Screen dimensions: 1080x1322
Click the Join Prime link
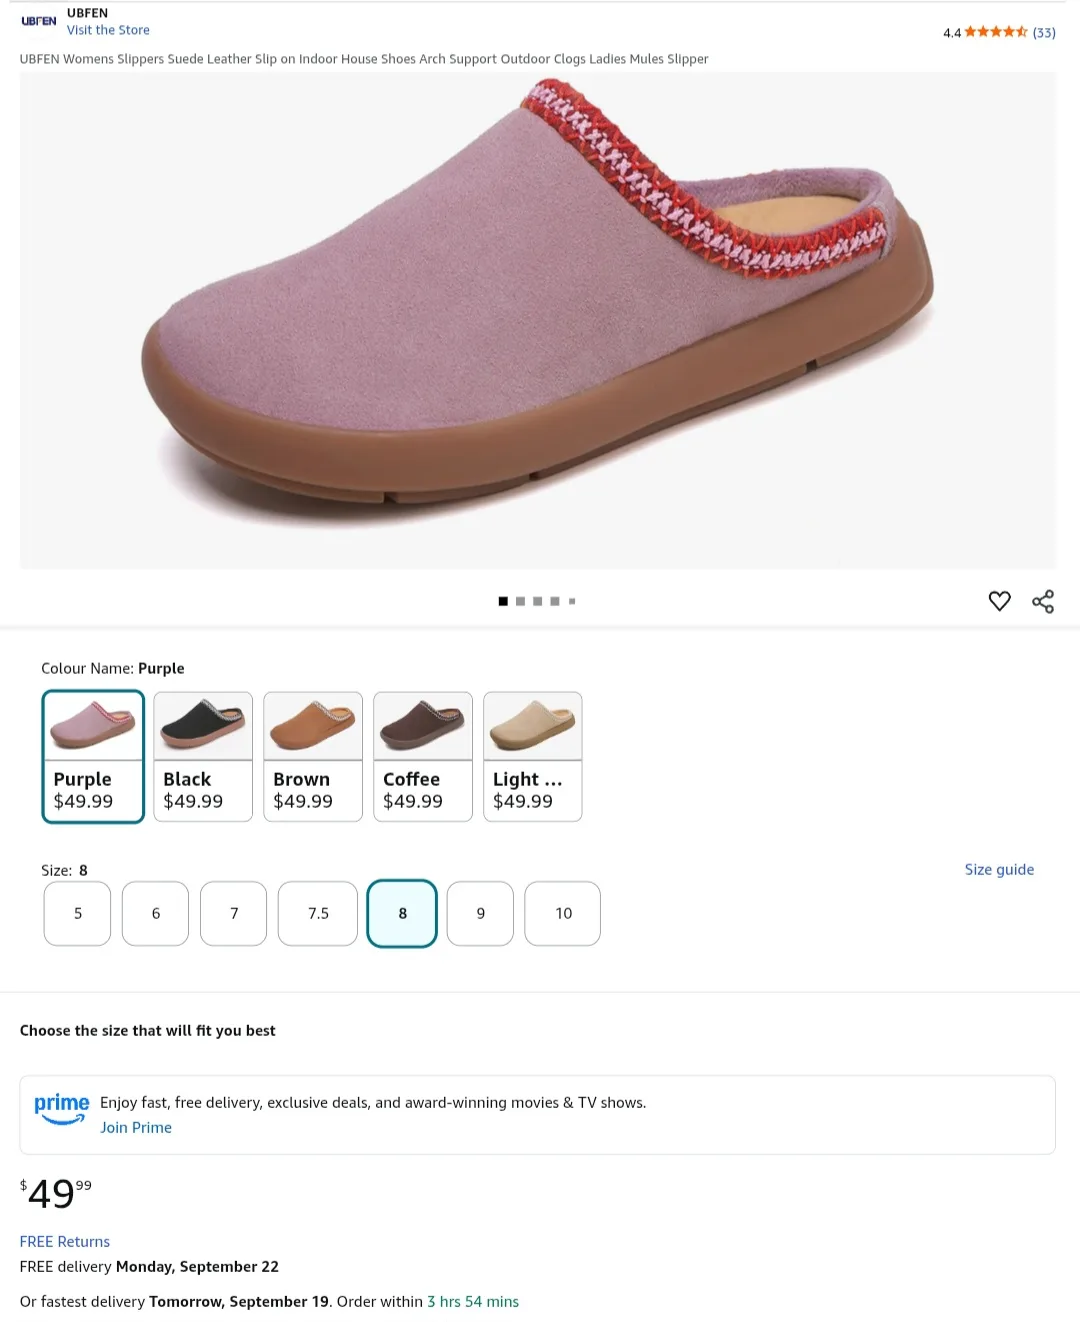pos(136,1127)
